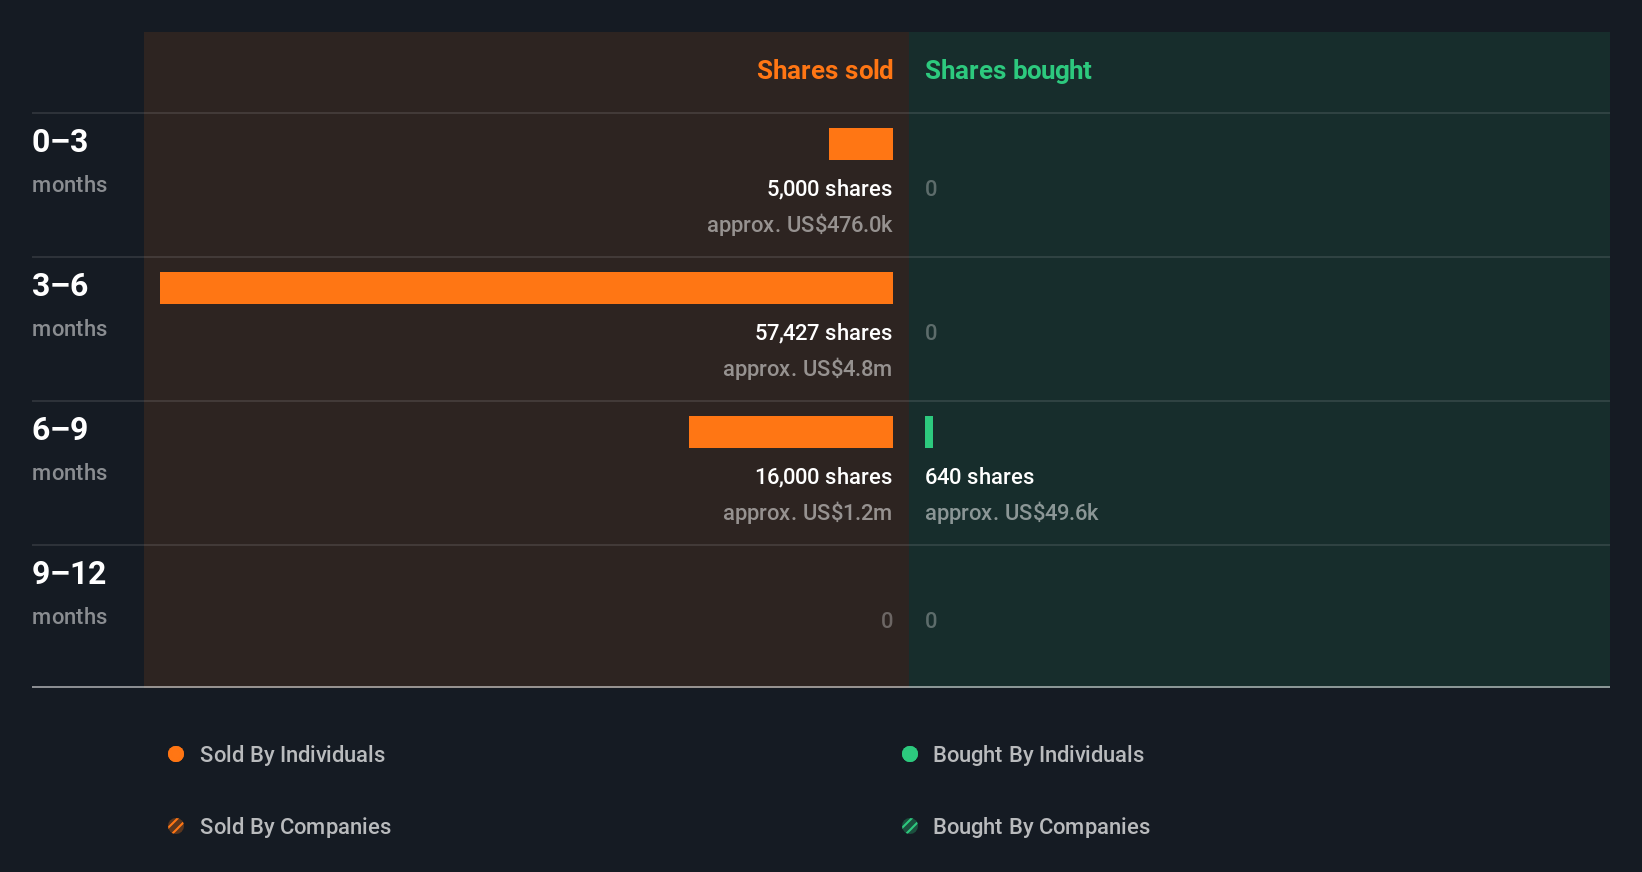Click the bought "0" in the 0–3 months row
Image resolution: width=1642 pixels, height=872 pixels.
(x=931, y=188)
